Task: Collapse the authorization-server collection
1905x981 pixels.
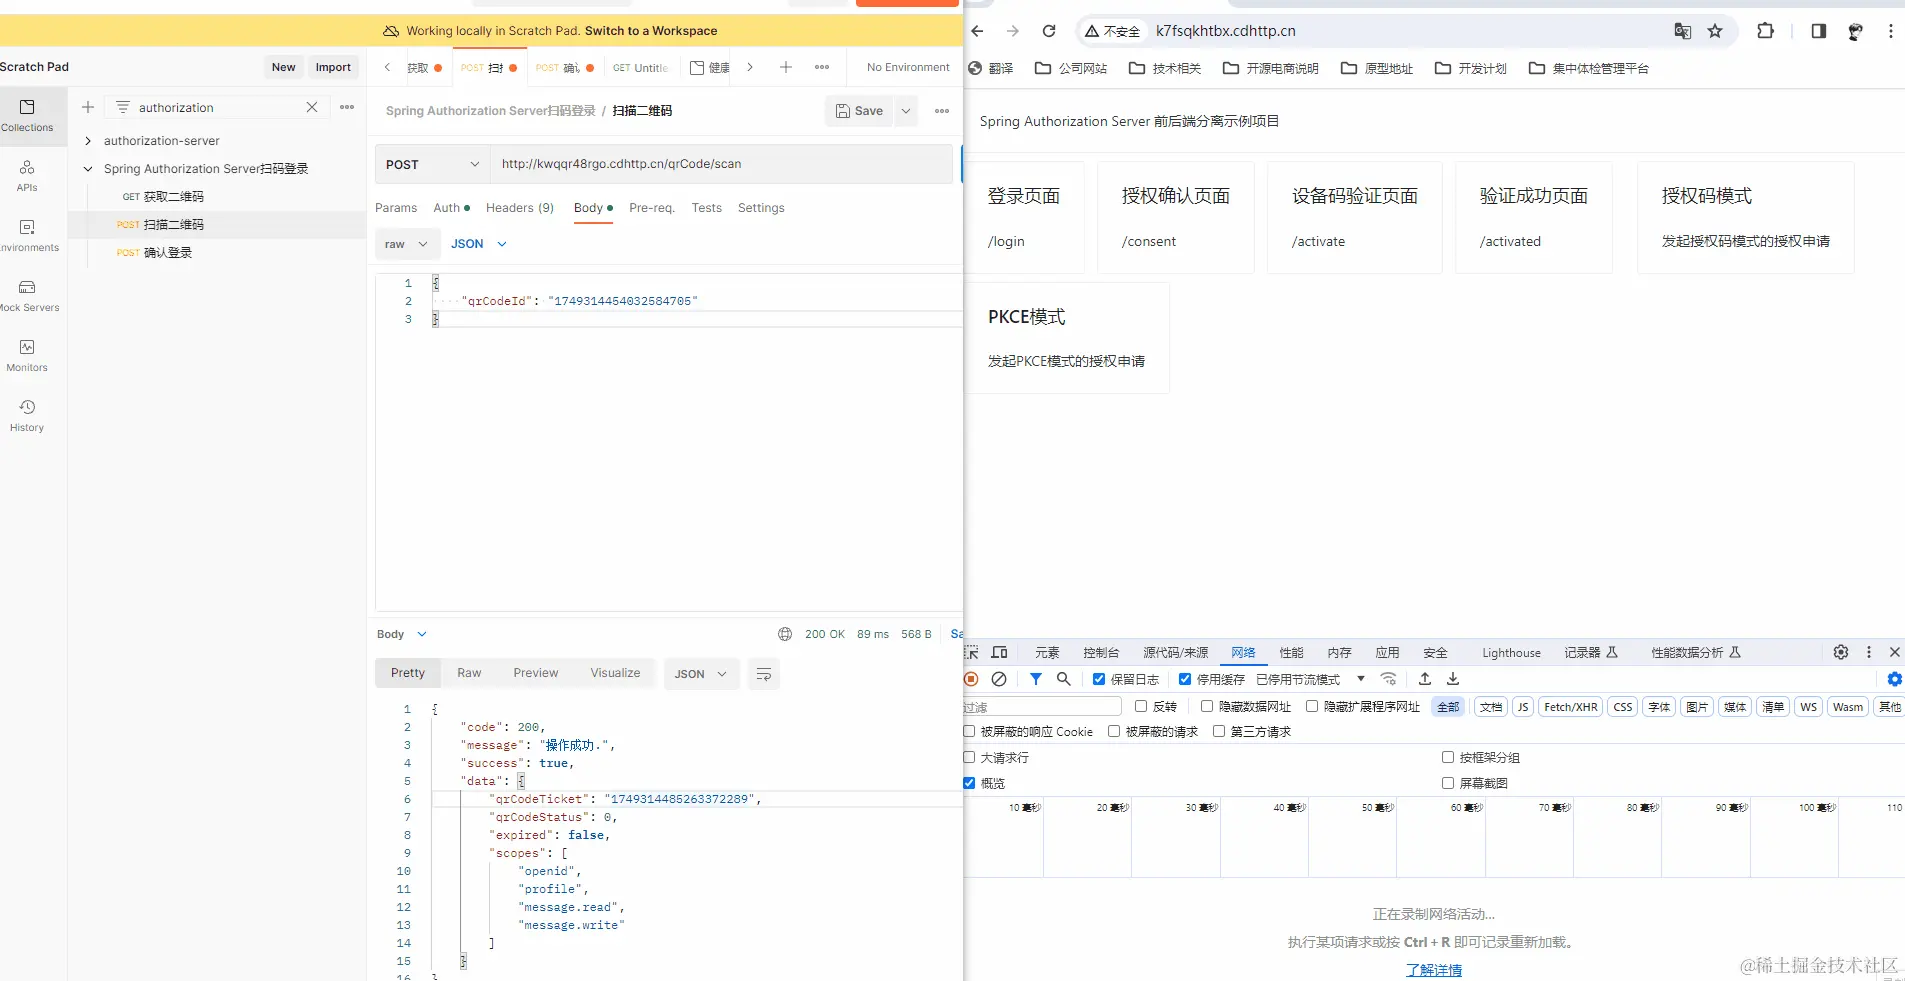Action: coord(88,141)
